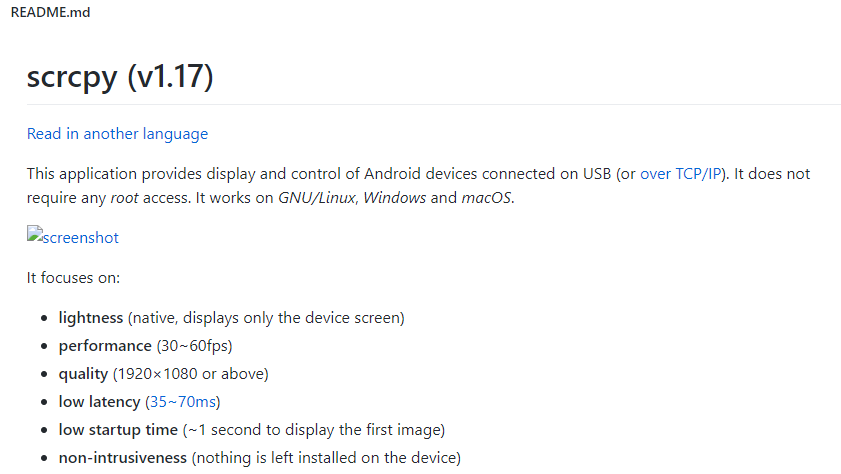Click the broken screenshot image icon
Screen dimensions: 841x474
(x=35, y=237)
